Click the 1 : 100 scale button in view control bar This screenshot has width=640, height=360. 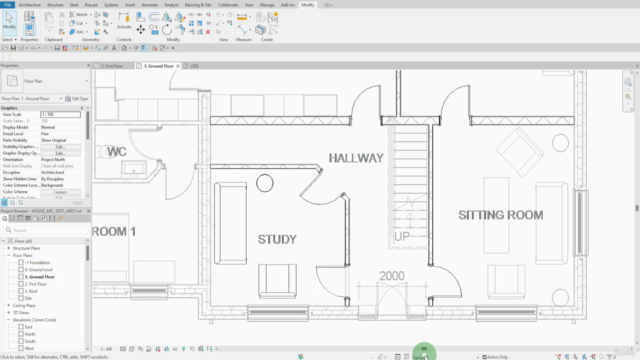pyautogui.click(x=106, y=349)
